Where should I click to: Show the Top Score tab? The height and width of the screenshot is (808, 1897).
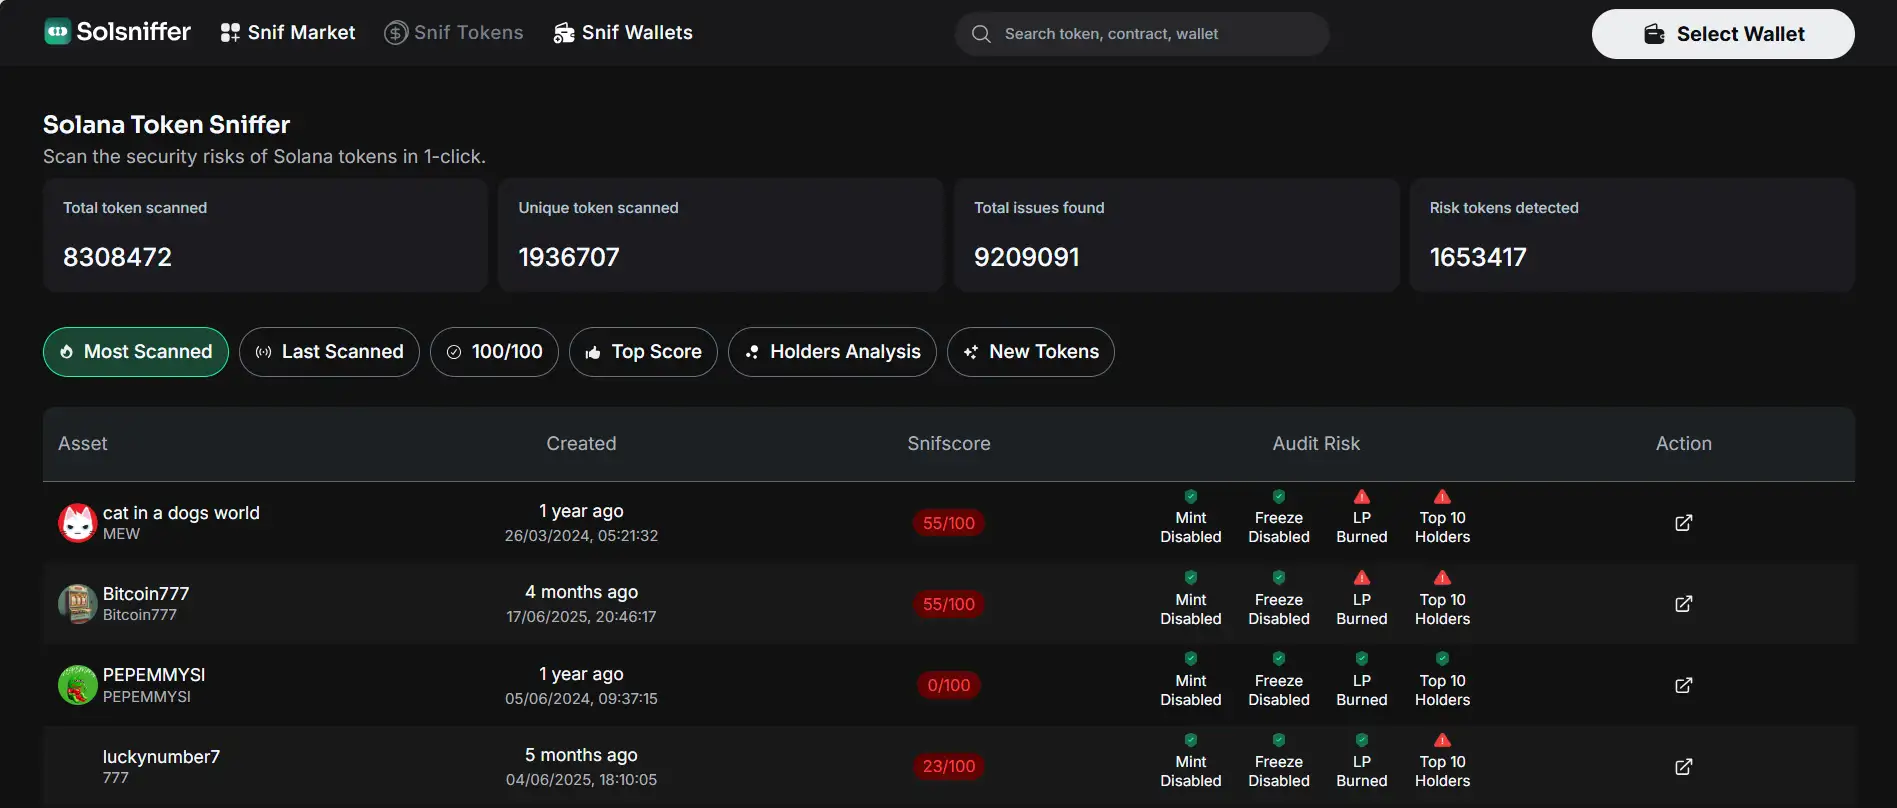(x=643, y=352)
